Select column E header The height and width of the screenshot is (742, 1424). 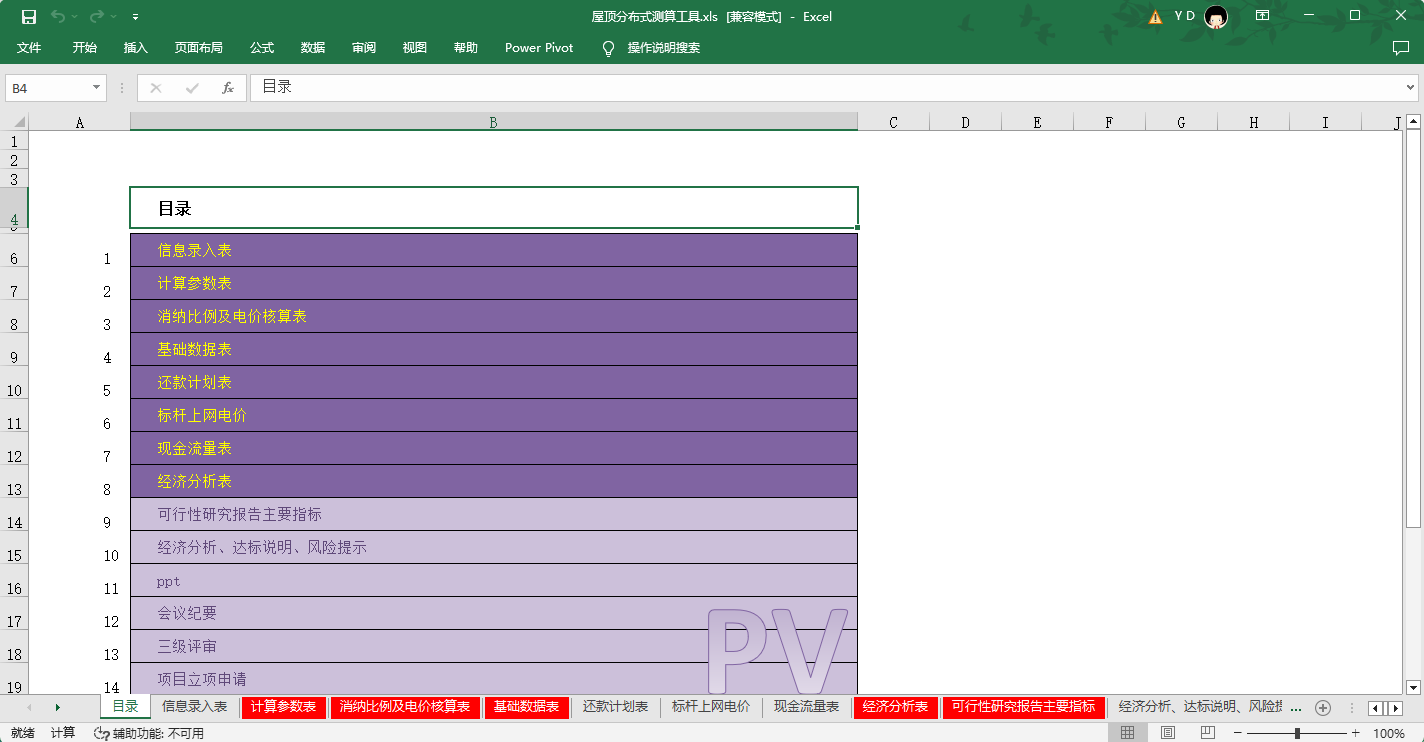point(1038,122)
